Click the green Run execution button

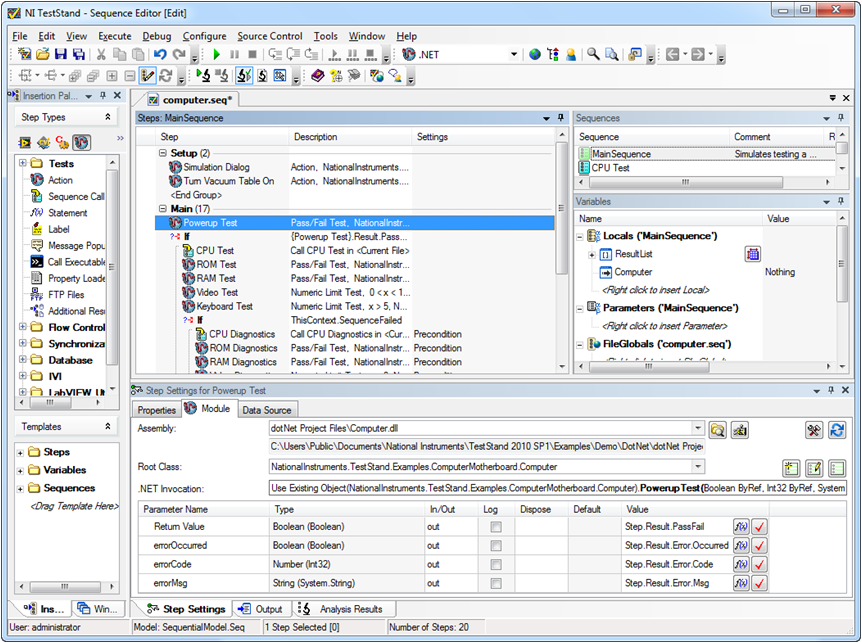pyautogui.click(x=216, y=54)
